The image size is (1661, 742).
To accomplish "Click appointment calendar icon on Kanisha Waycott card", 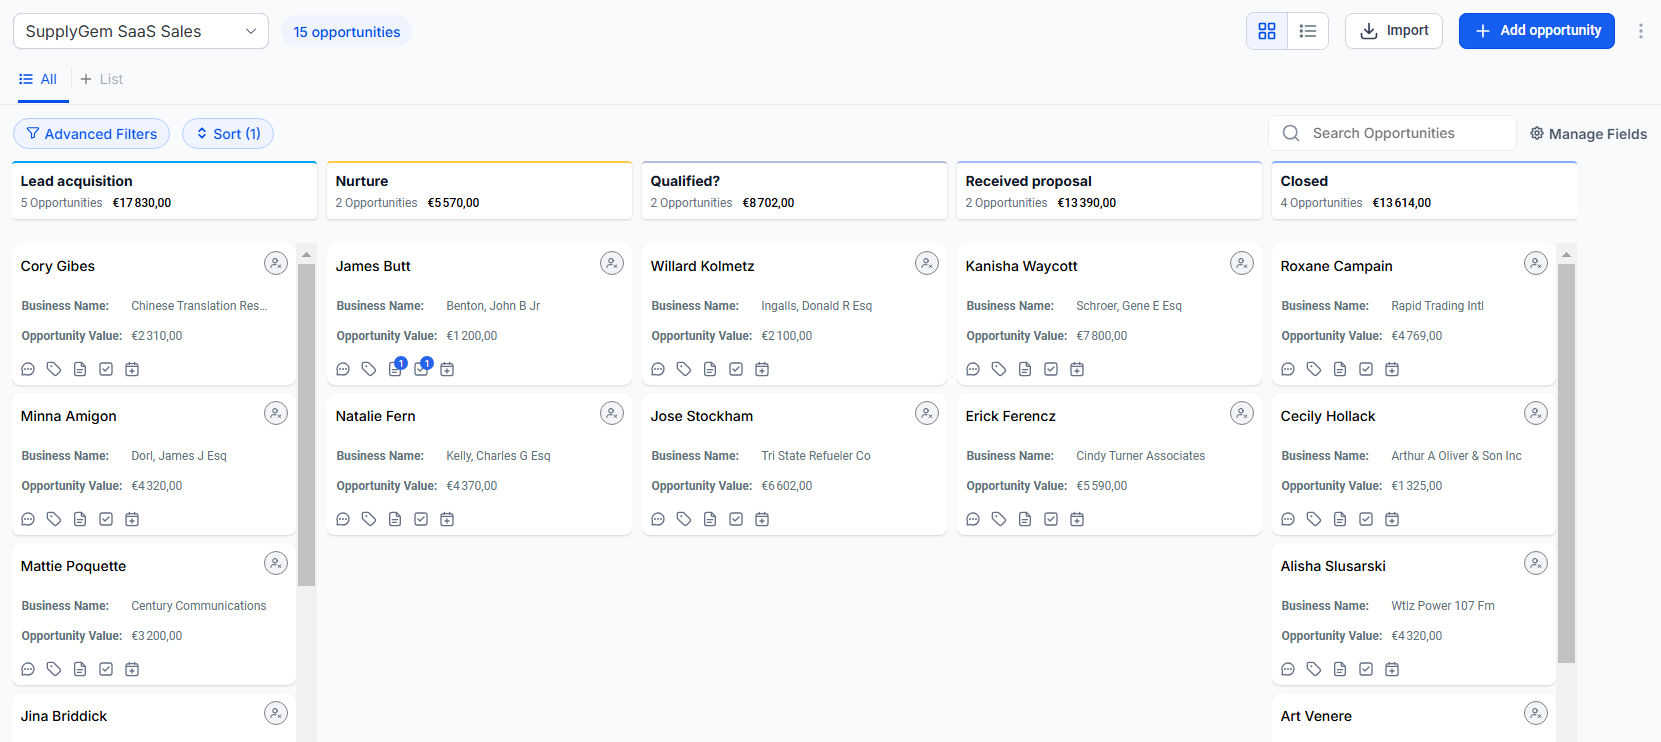I will pos(1077,369).
